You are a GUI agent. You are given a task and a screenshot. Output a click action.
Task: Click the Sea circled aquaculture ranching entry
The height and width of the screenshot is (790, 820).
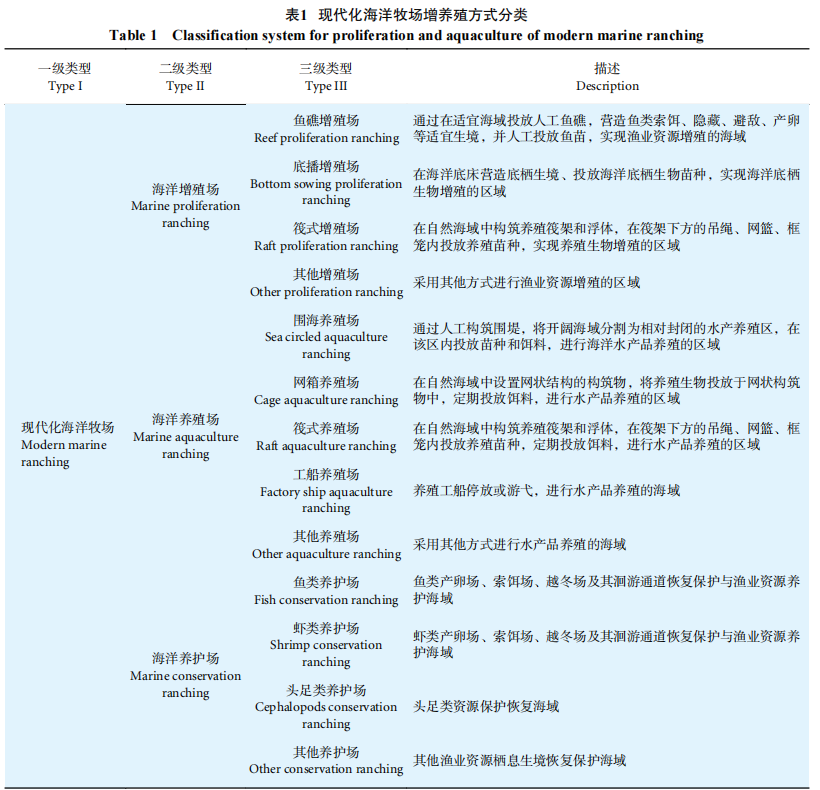[x=326, y=338]
